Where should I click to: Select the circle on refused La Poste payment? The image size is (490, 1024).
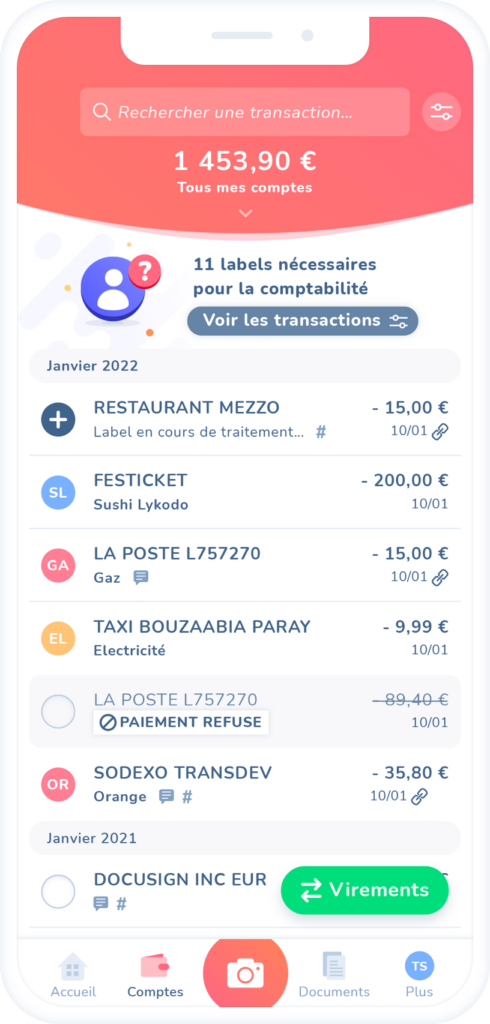58,712
